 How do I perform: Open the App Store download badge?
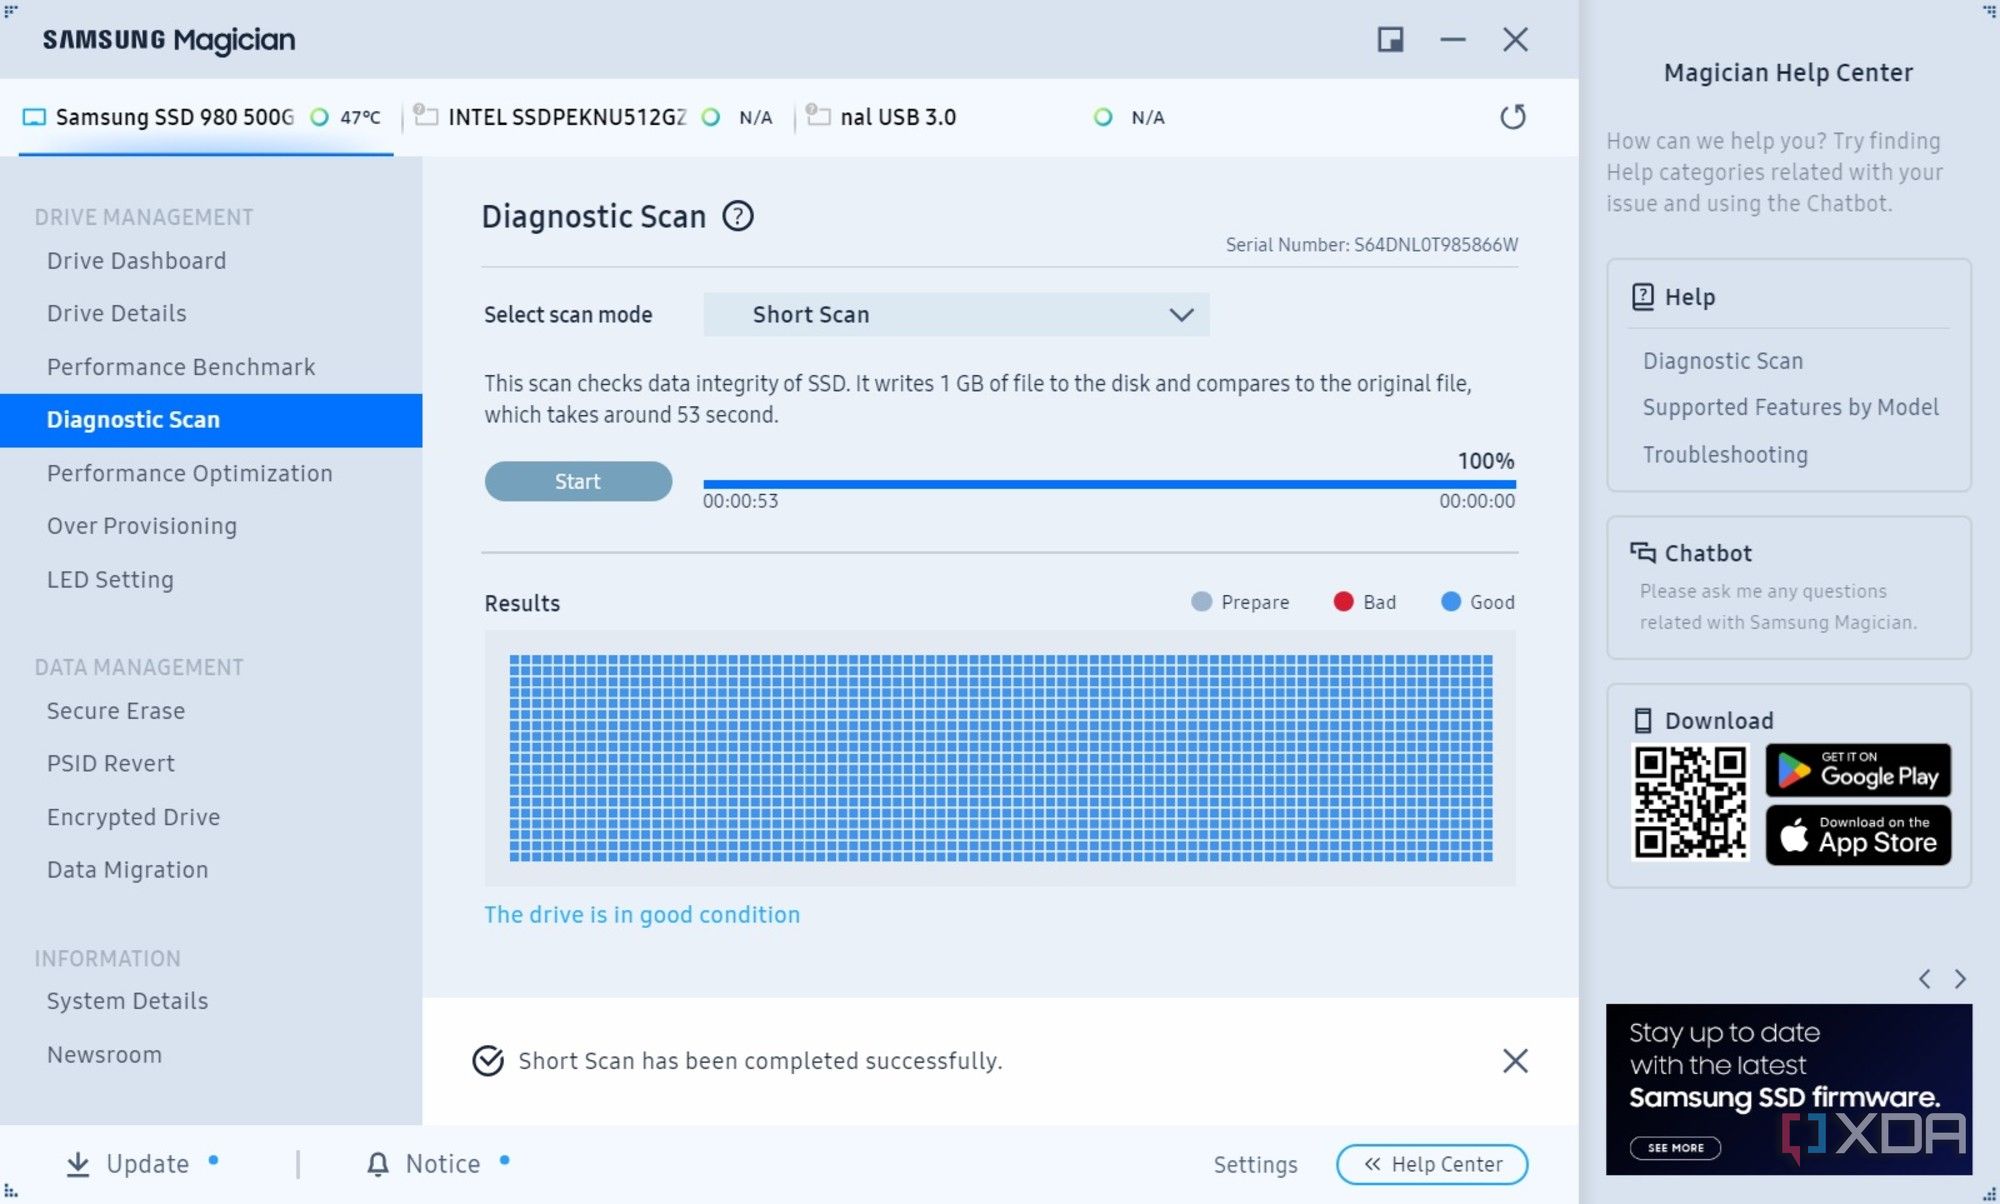pos(1858,835)
